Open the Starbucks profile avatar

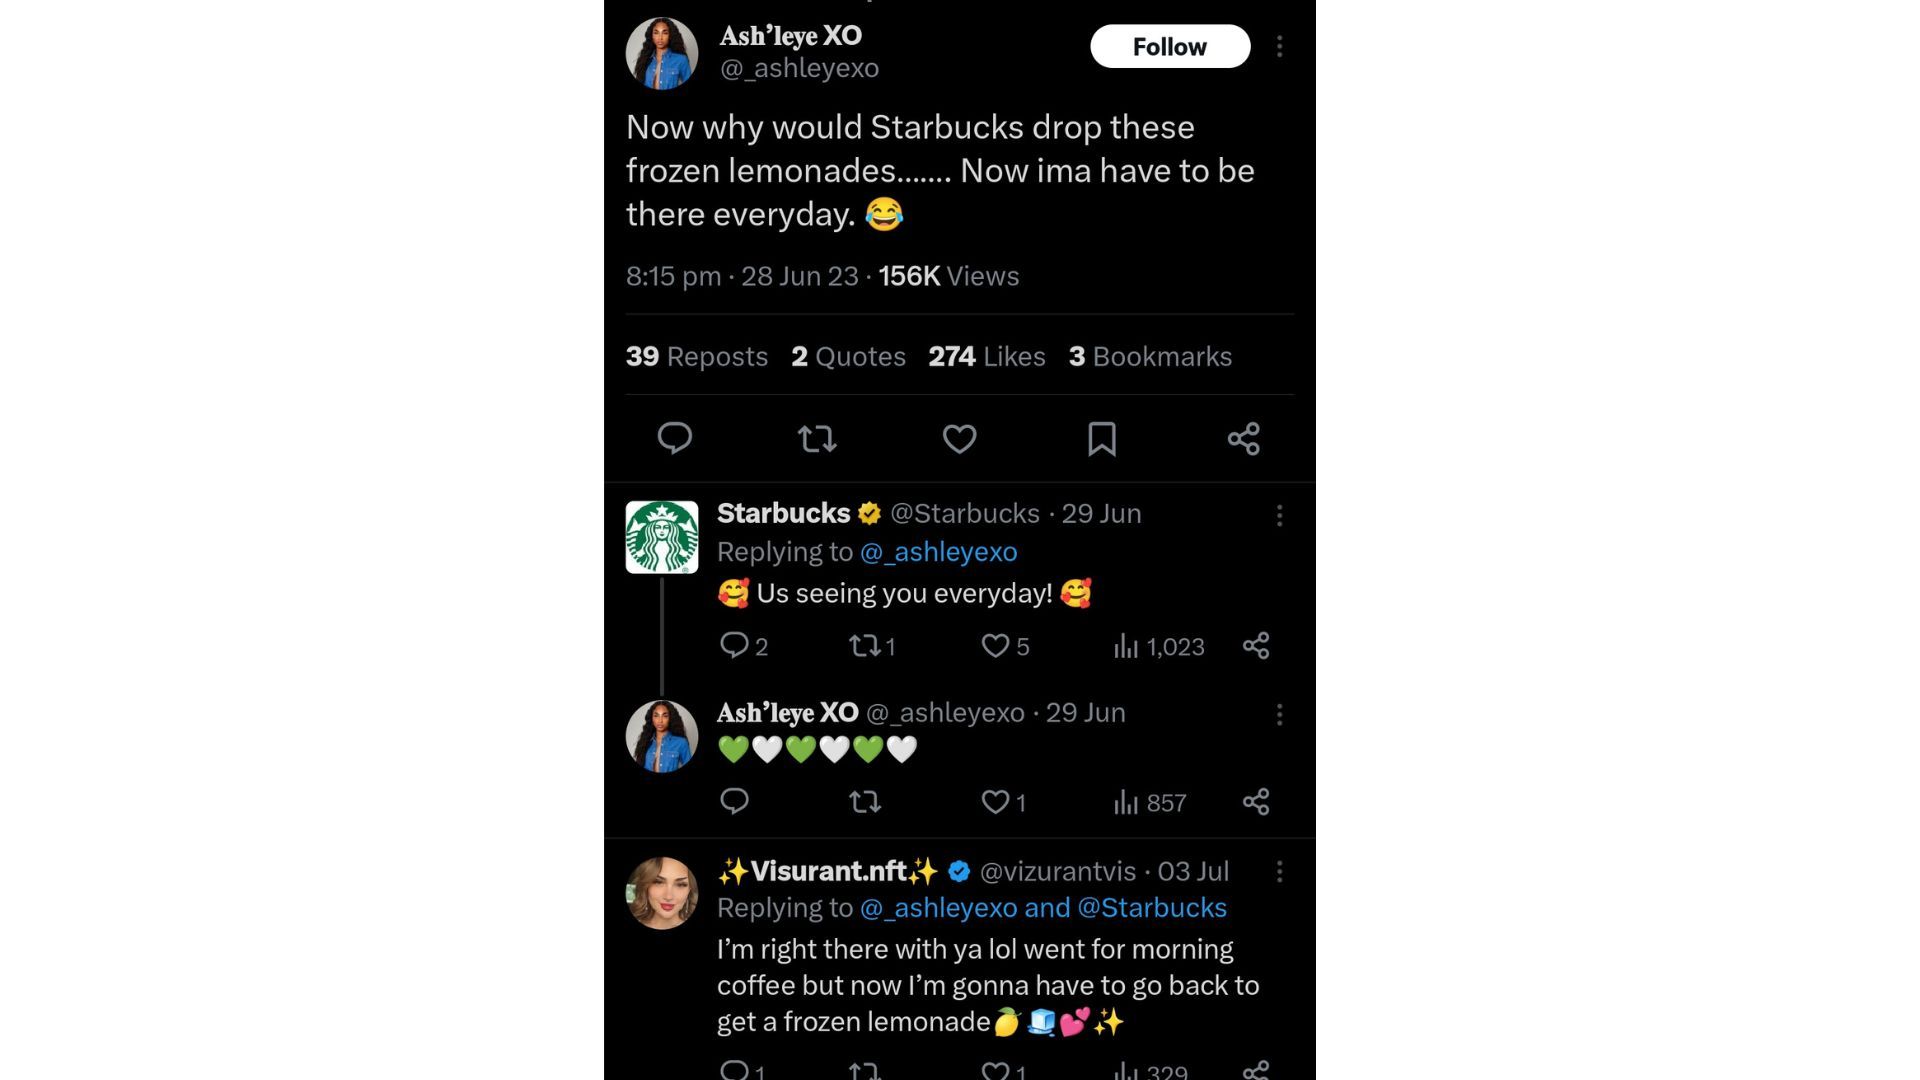point(661,537)
